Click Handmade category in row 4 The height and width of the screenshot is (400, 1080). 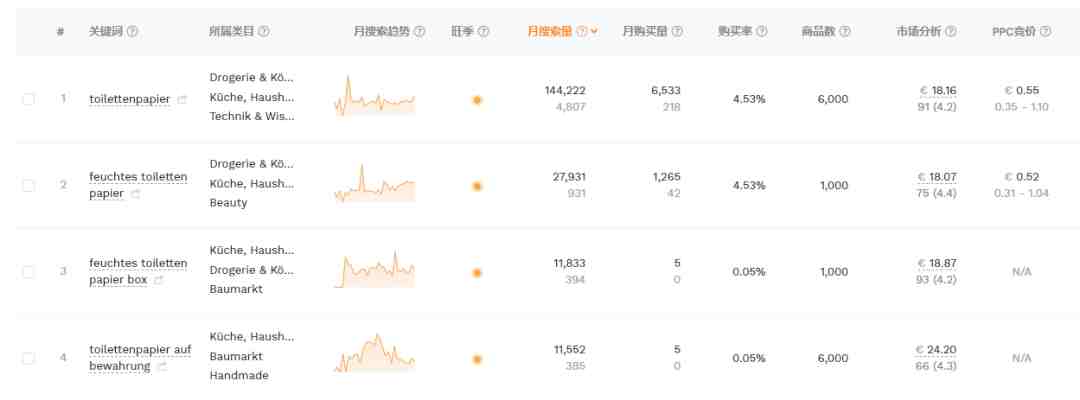[239, 376]
